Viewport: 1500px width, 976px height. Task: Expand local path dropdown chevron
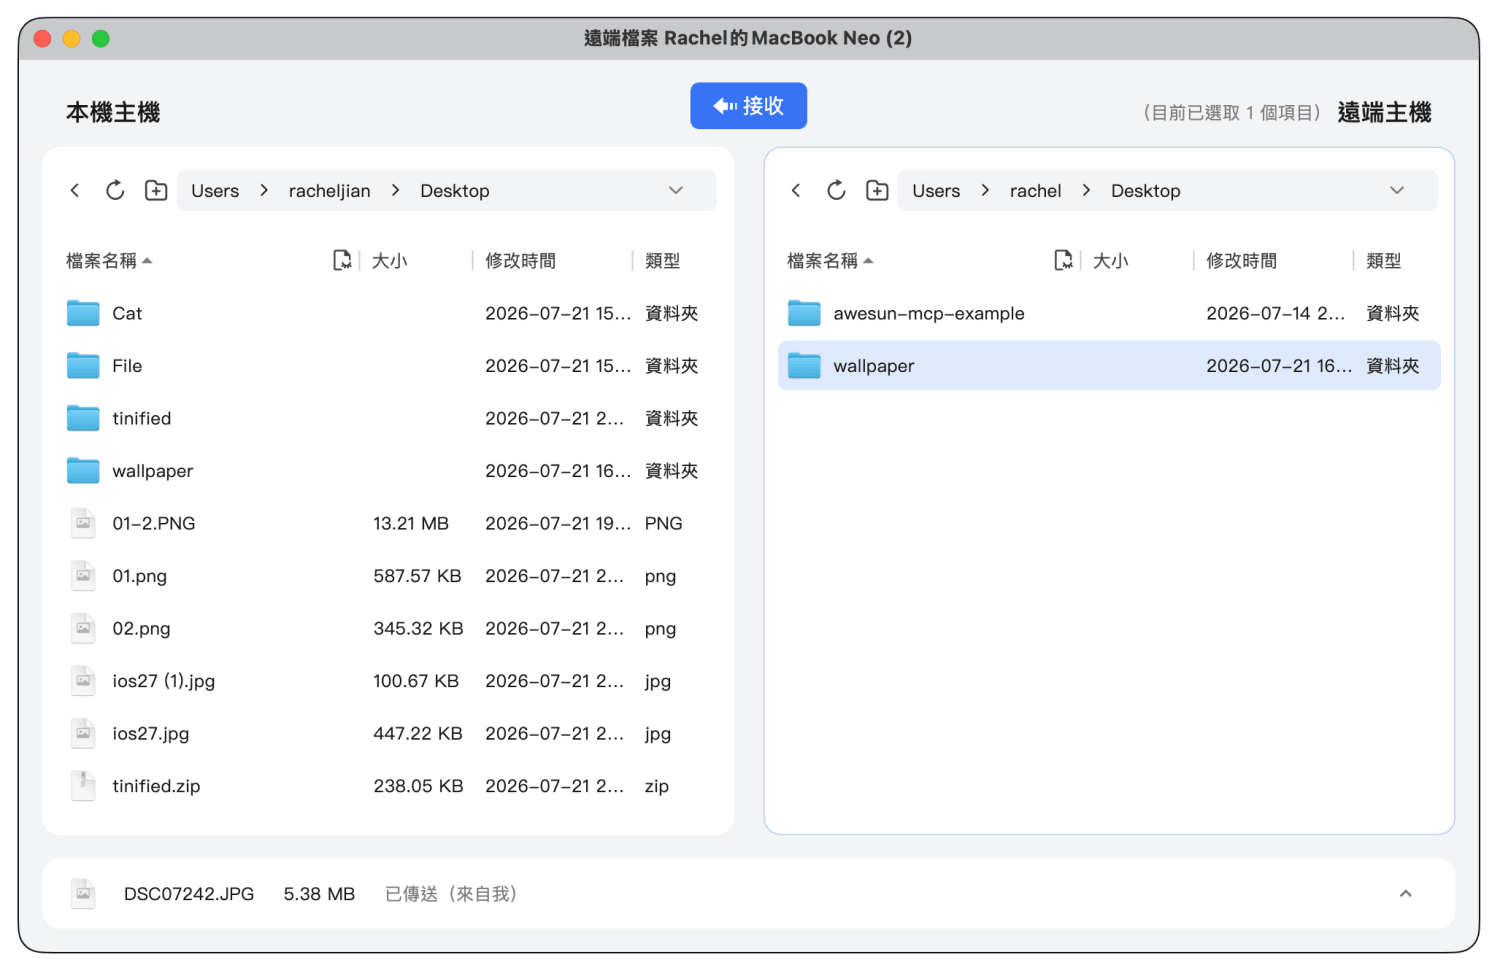[x=676, y=190]
